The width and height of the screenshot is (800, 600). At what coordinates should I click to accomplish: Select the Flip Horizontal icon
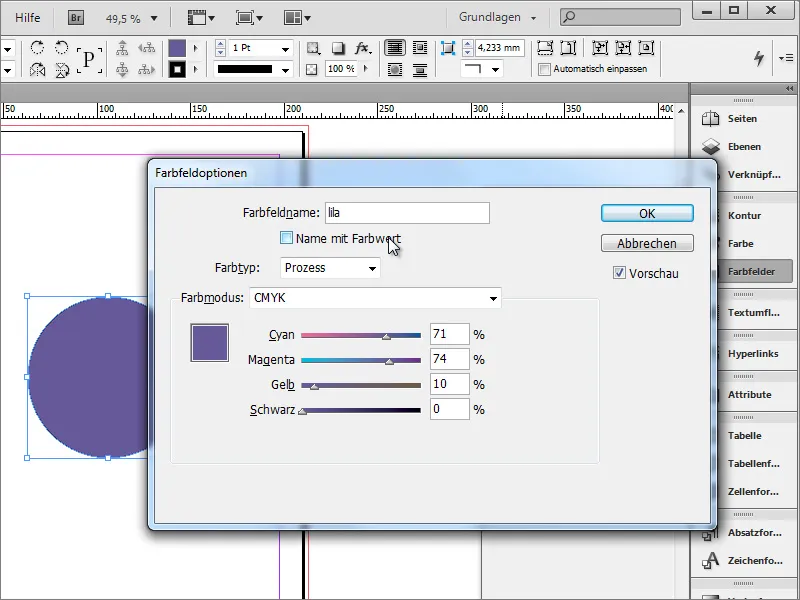point(37,69)
